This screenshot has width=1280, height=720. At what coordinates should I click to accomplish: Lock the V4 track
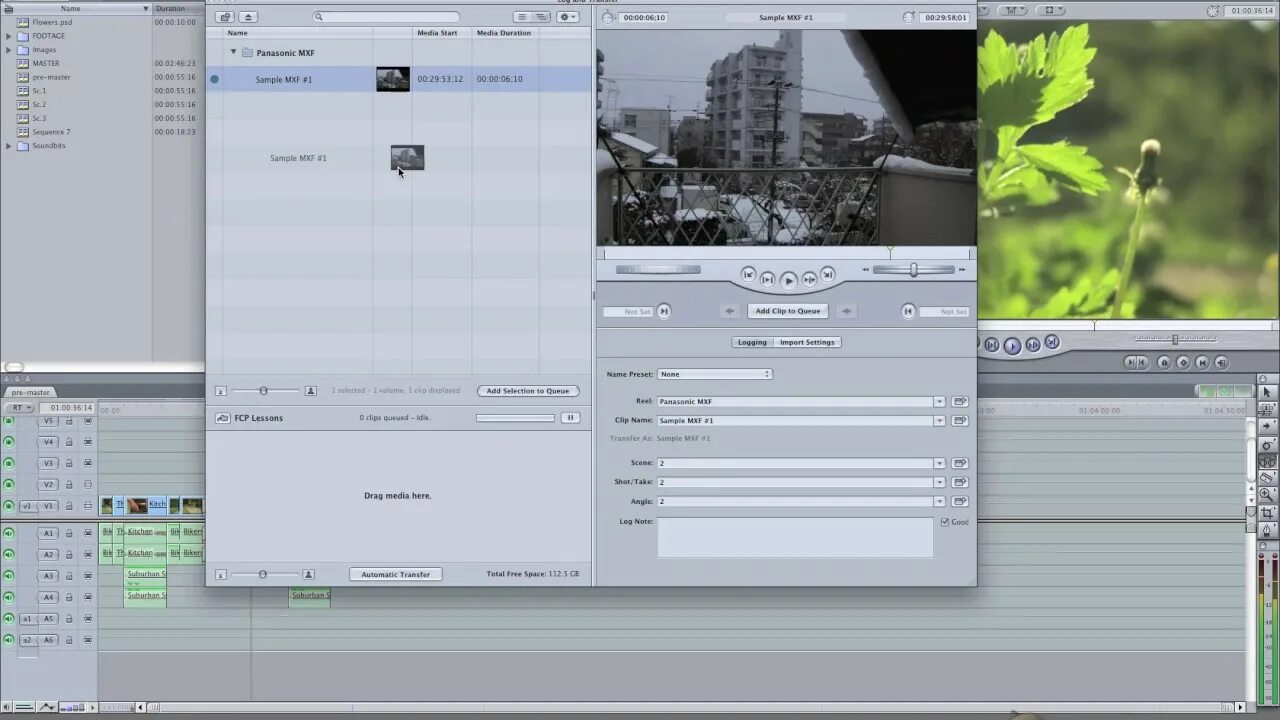click(69, 442)
